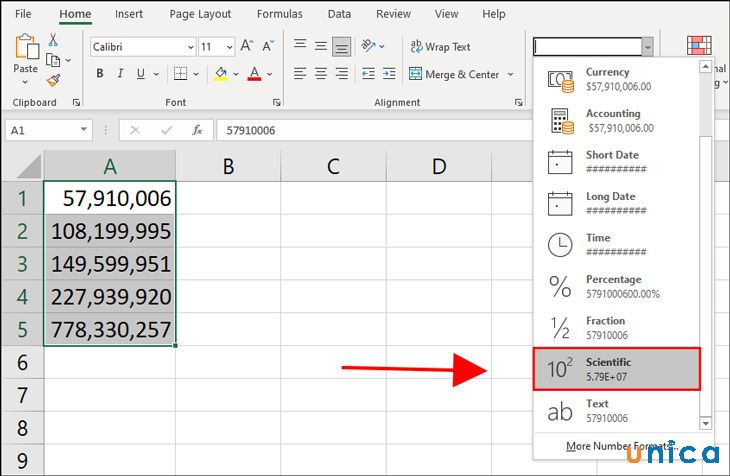Expand the Paste options arrow
This screenshot has height=476, width=730.
coord(25,82)
